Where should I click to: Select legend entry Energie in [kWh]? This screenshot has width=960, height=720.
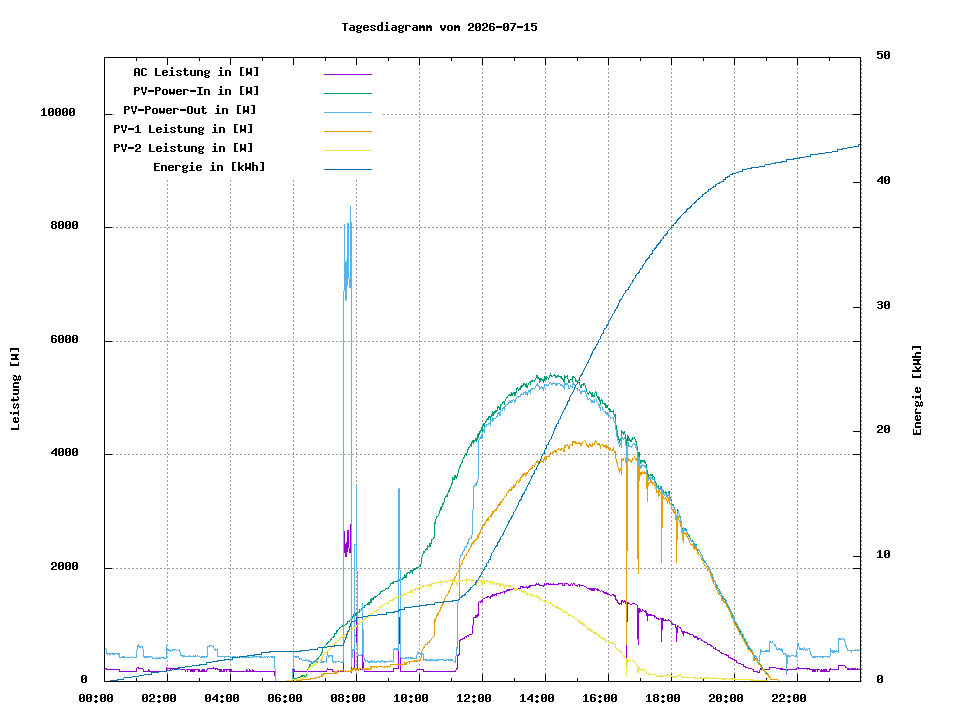[209, 167]
